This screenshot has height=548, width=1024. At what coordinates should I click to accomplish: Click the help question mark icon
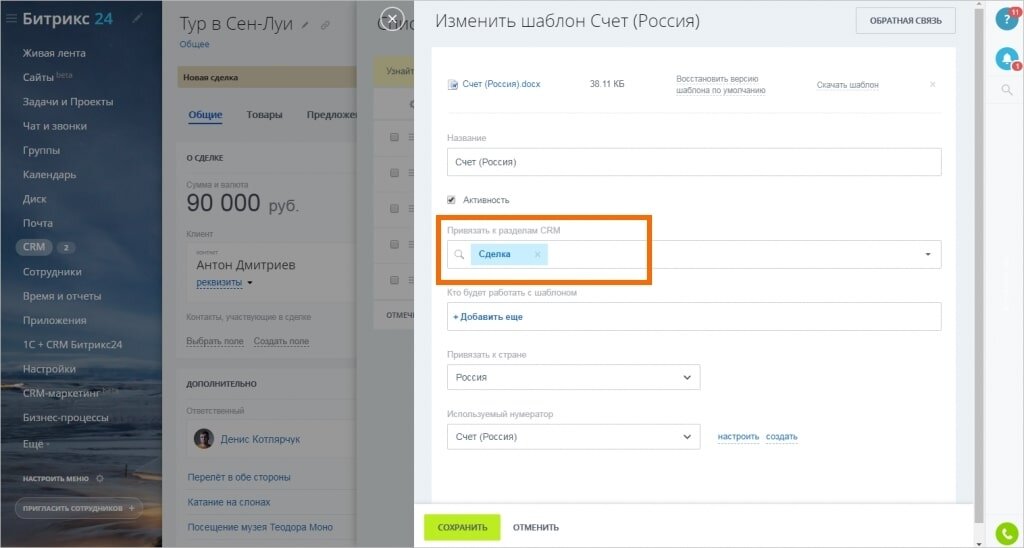[x=1006, y=19]
